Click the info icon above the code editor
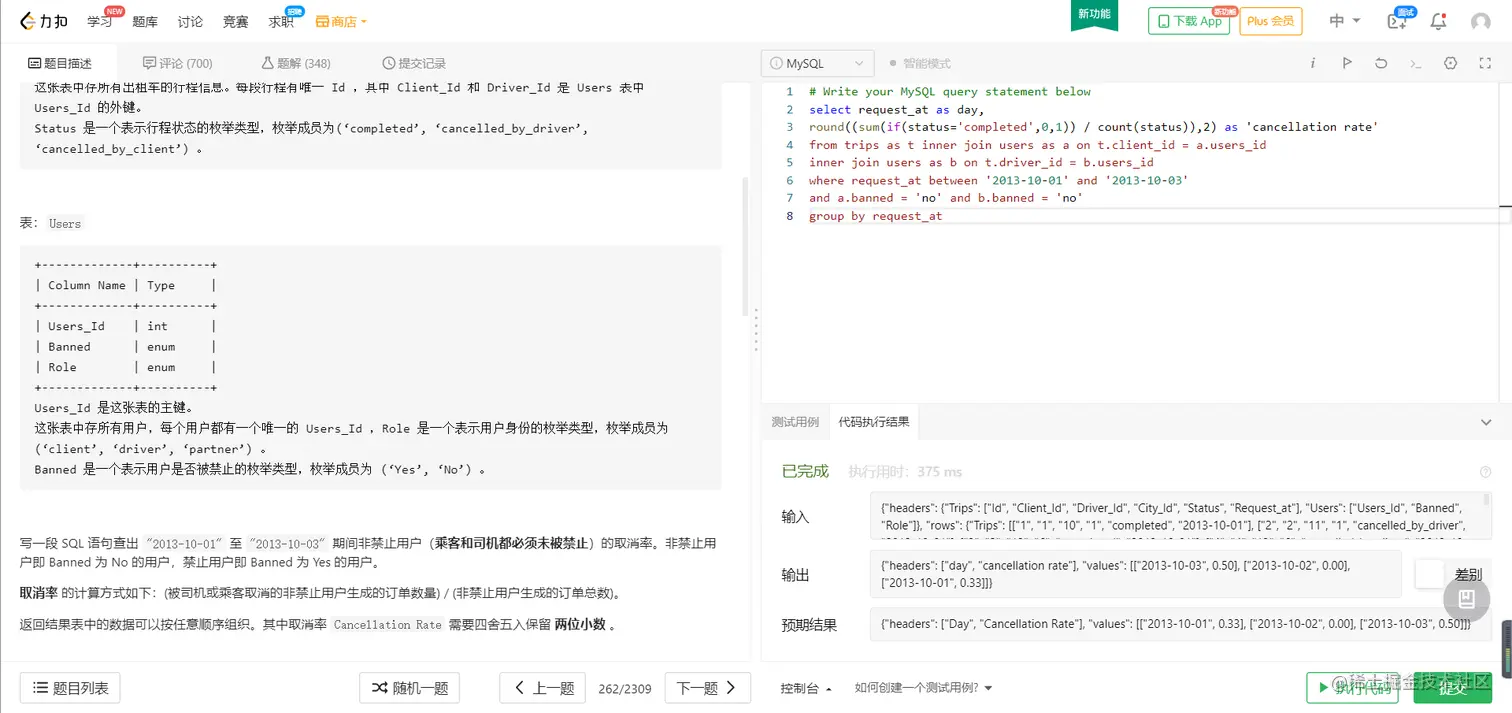1512x713 pixels. pos(1312,62)
